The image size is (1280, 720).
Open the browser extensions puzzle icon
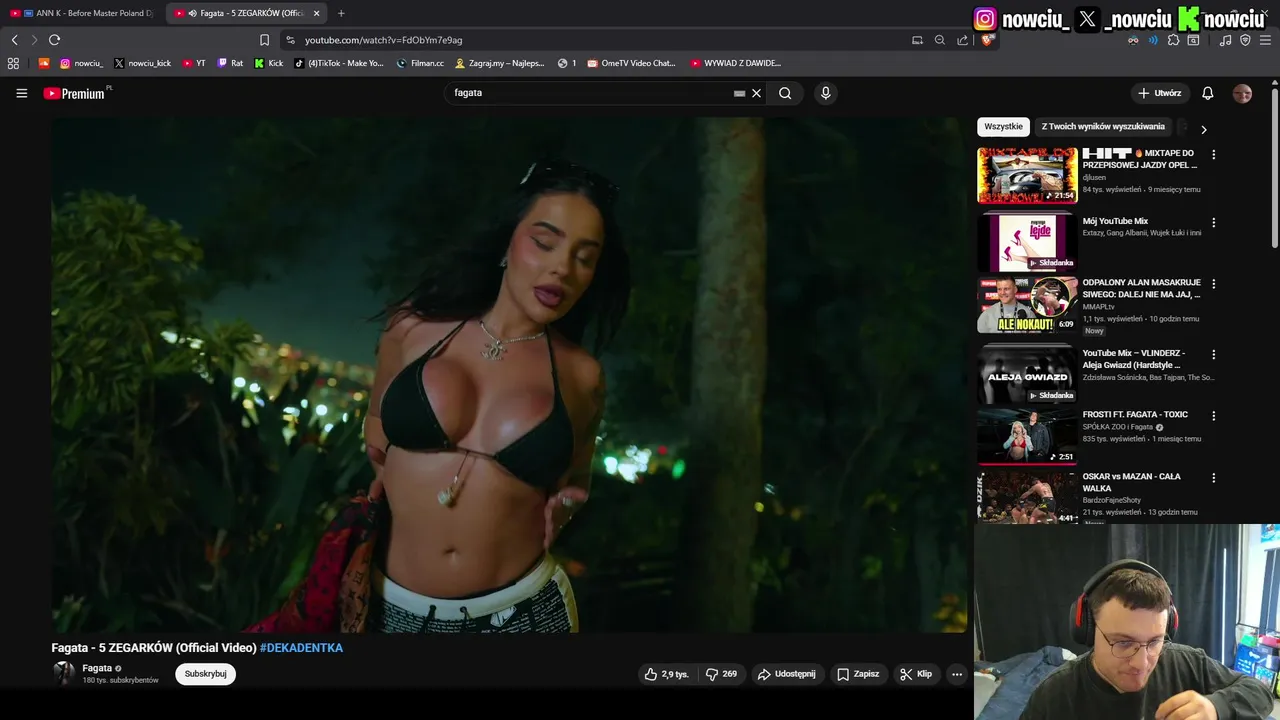1173,40
